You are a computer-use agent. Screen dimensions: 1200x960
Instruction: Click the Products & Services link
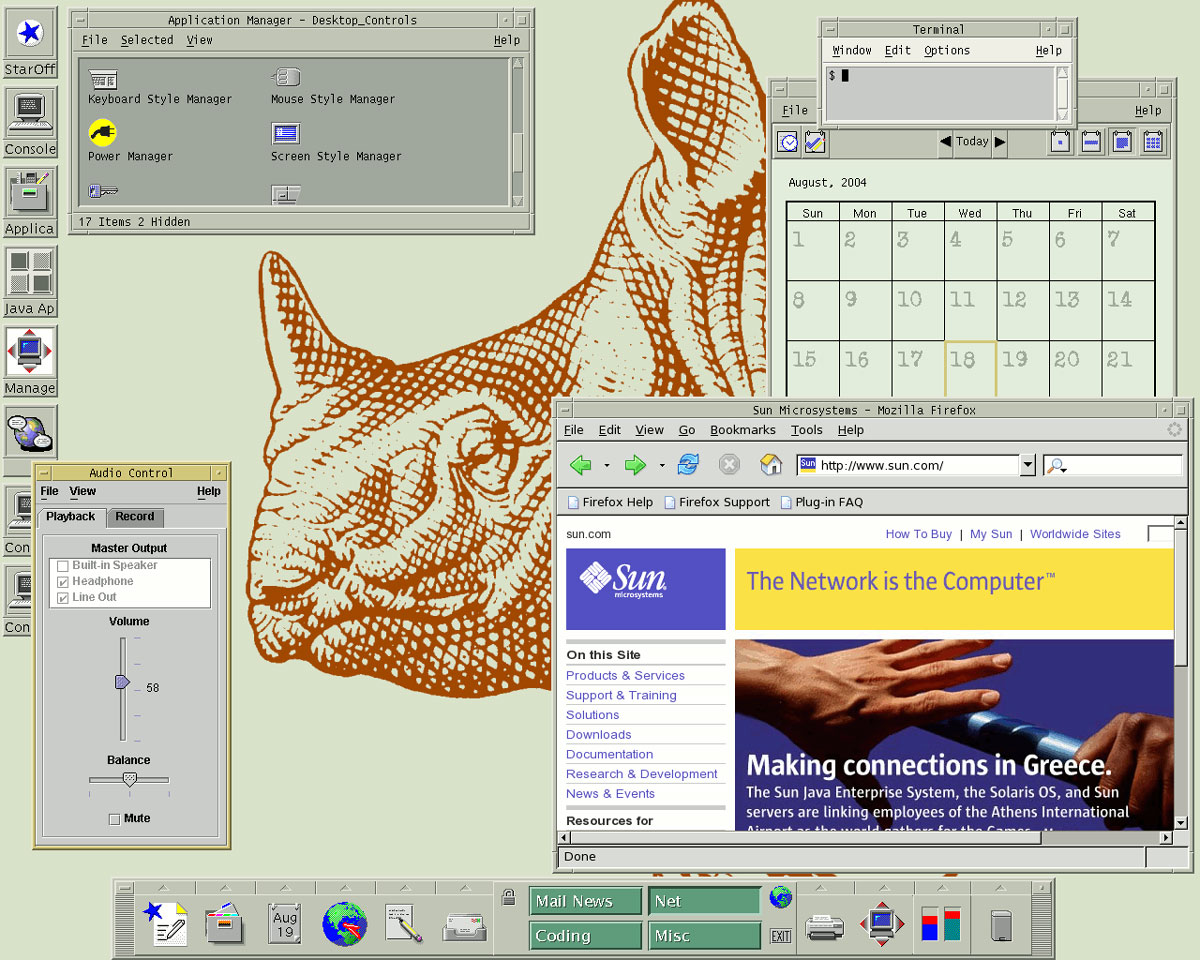click(x=625, y=676)
